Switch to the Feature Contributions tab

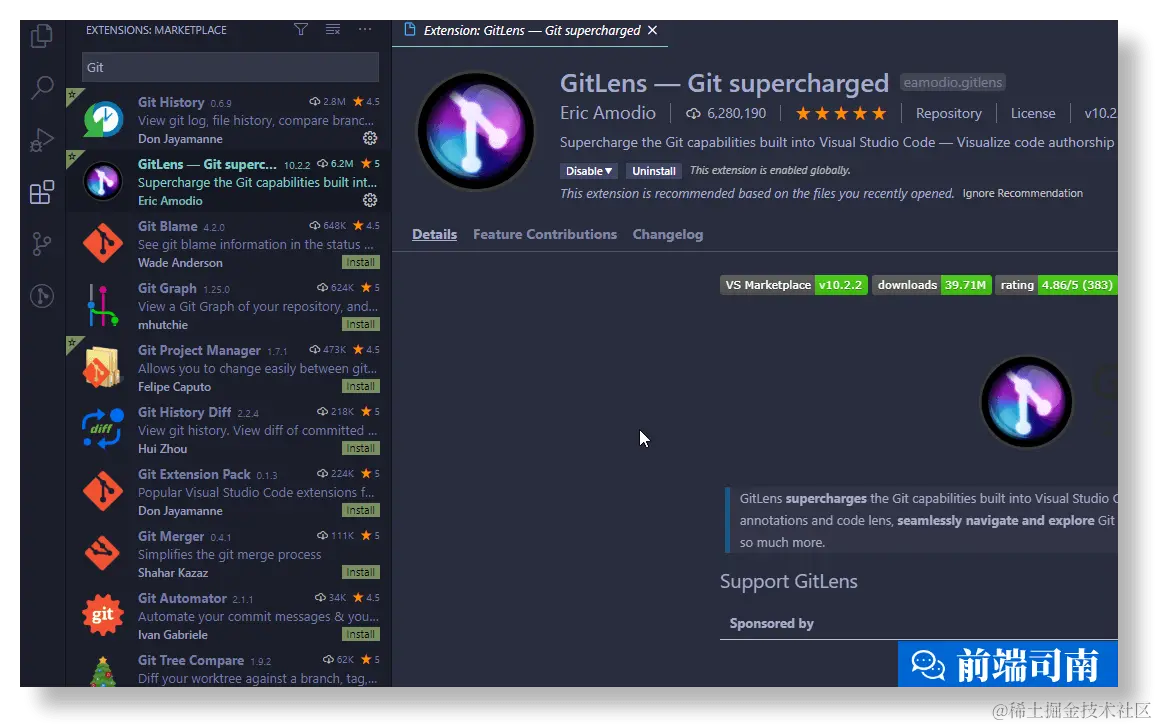coord(545,234)
